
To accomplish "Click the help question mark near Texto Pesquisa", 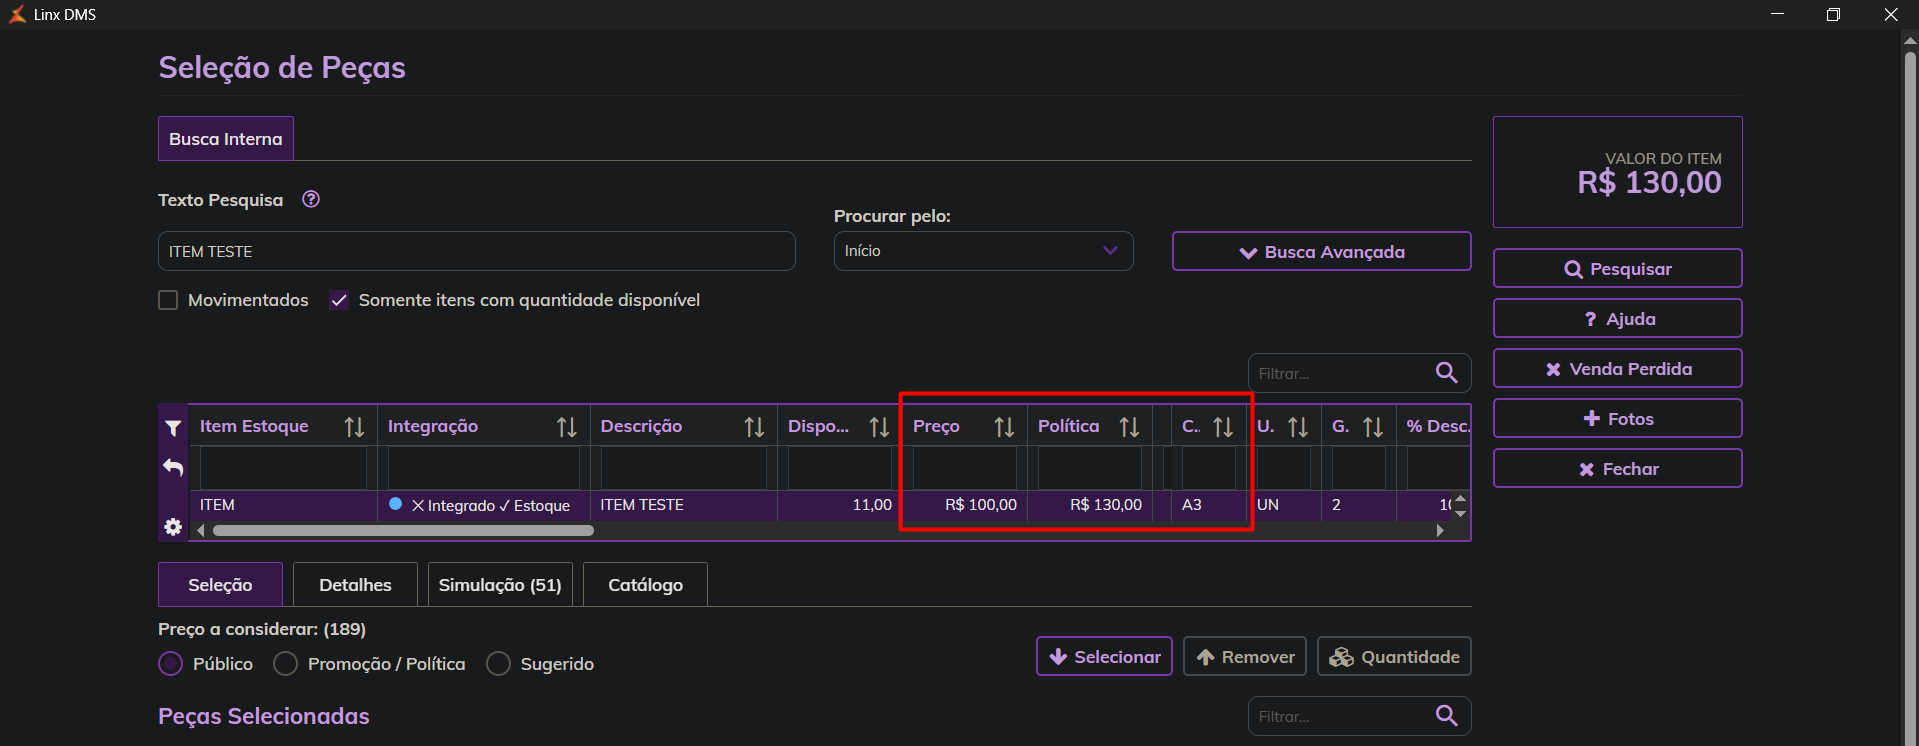I will pos(311,199).
